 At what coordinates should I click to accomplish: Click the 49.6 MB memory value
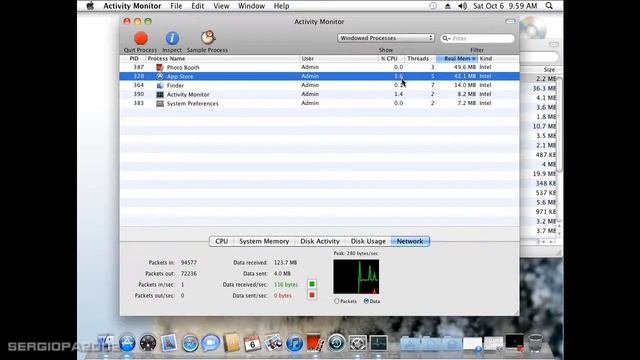tap(464, 67)
